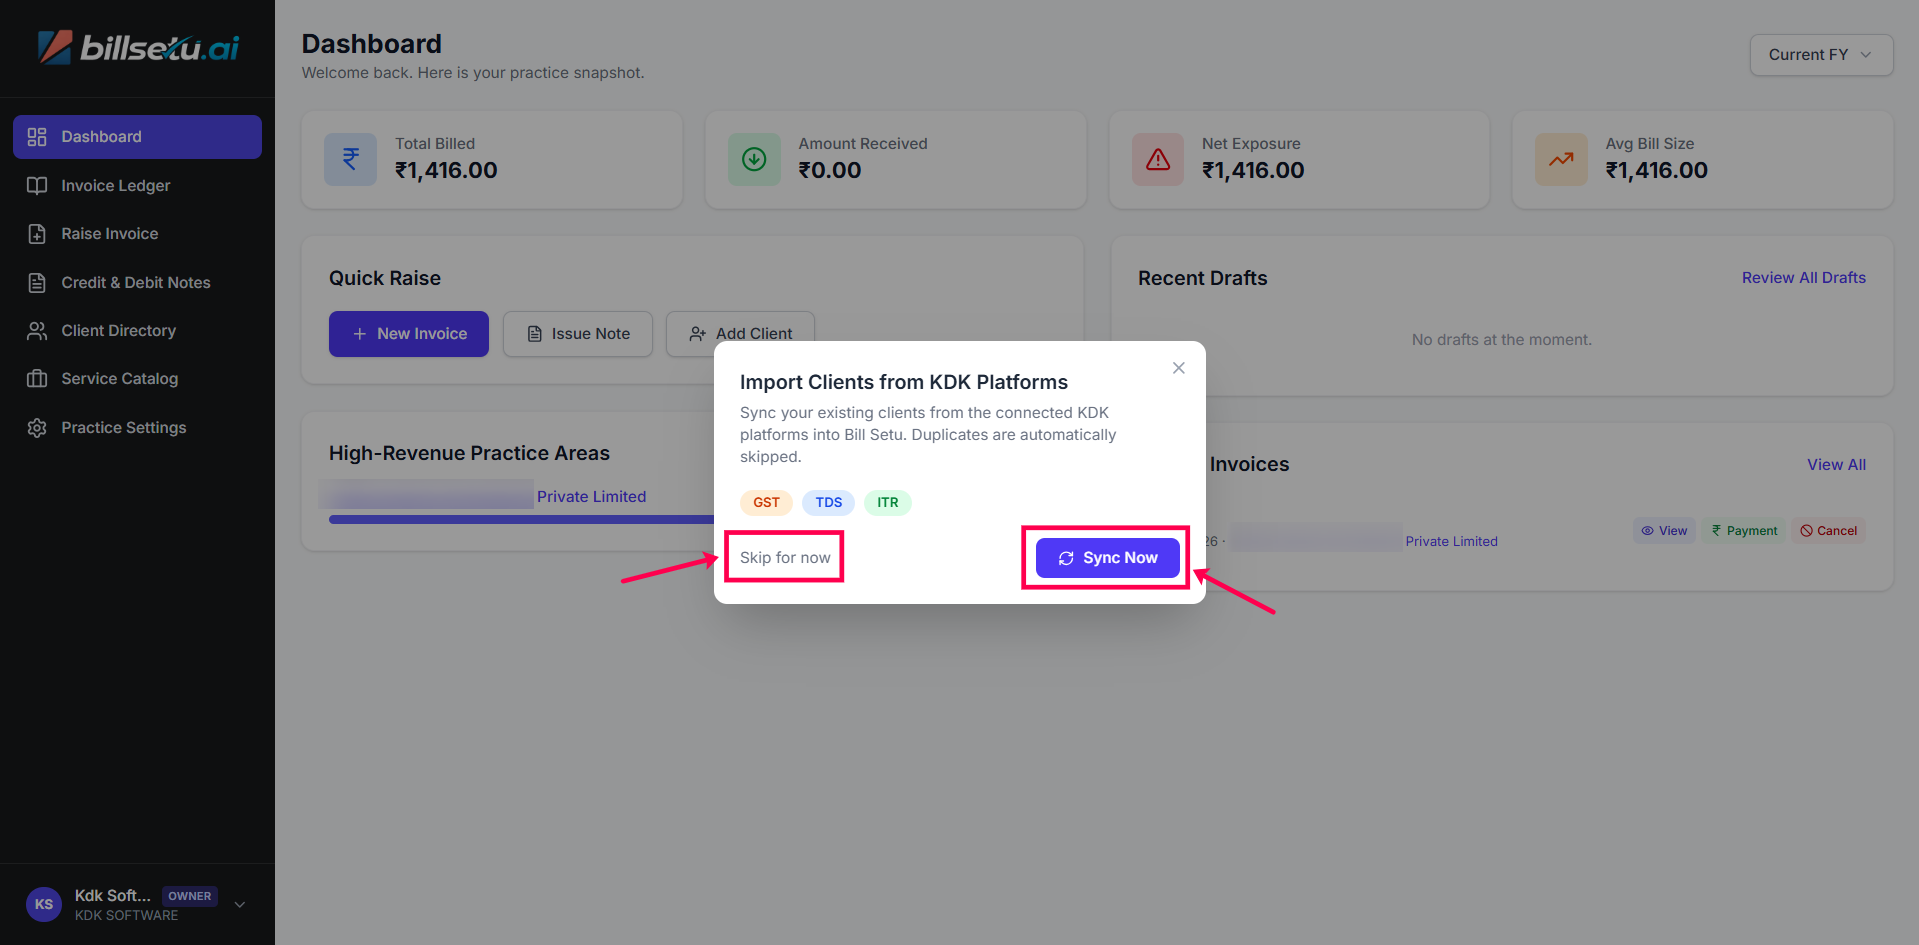Click the Total Billed rupee icon
The image size is (1919, 945).
coord(350,159)
